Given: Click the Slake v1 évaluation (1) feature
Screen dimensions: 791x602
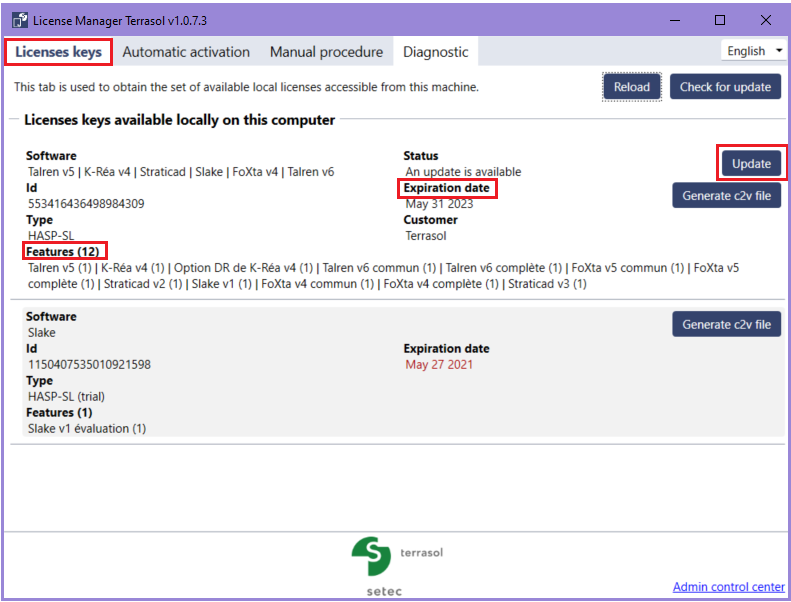Looking at the screenshot, I should click(x=87, y=428).
